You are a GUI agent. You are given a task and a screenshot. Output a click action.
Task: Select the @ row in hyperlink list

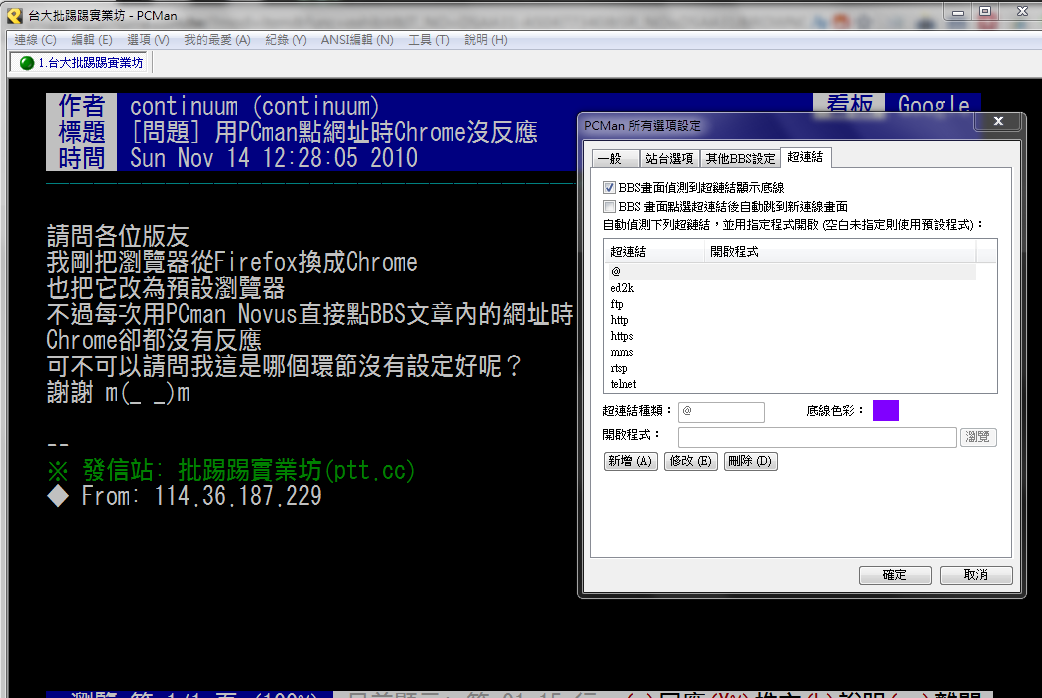791,271
